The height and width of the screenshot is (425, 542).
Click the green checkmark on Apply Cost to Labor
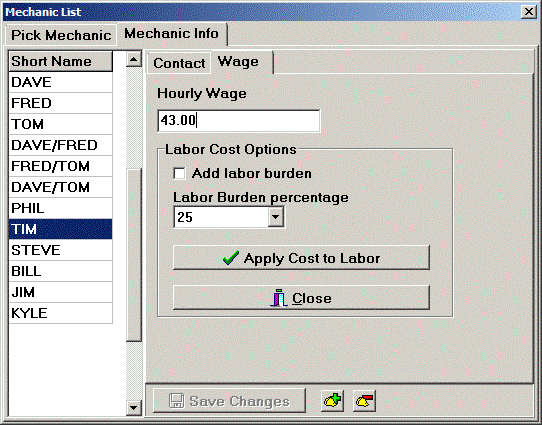click(x=231, y=258)
